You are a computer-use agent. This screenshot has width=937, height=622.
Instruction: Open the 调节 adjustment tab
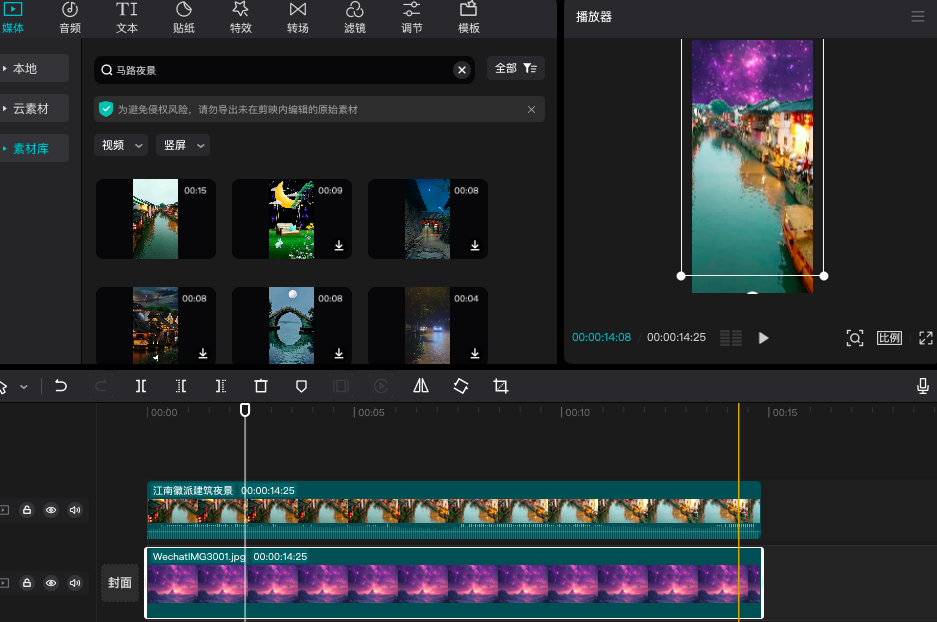pos(412,18)
